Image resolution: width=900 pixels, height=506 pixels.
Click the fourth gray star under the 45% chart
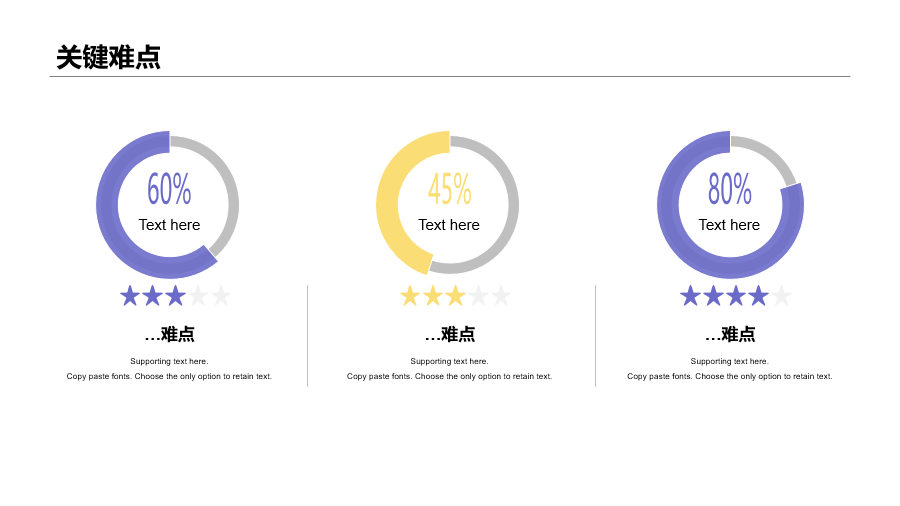coord(479,296)
